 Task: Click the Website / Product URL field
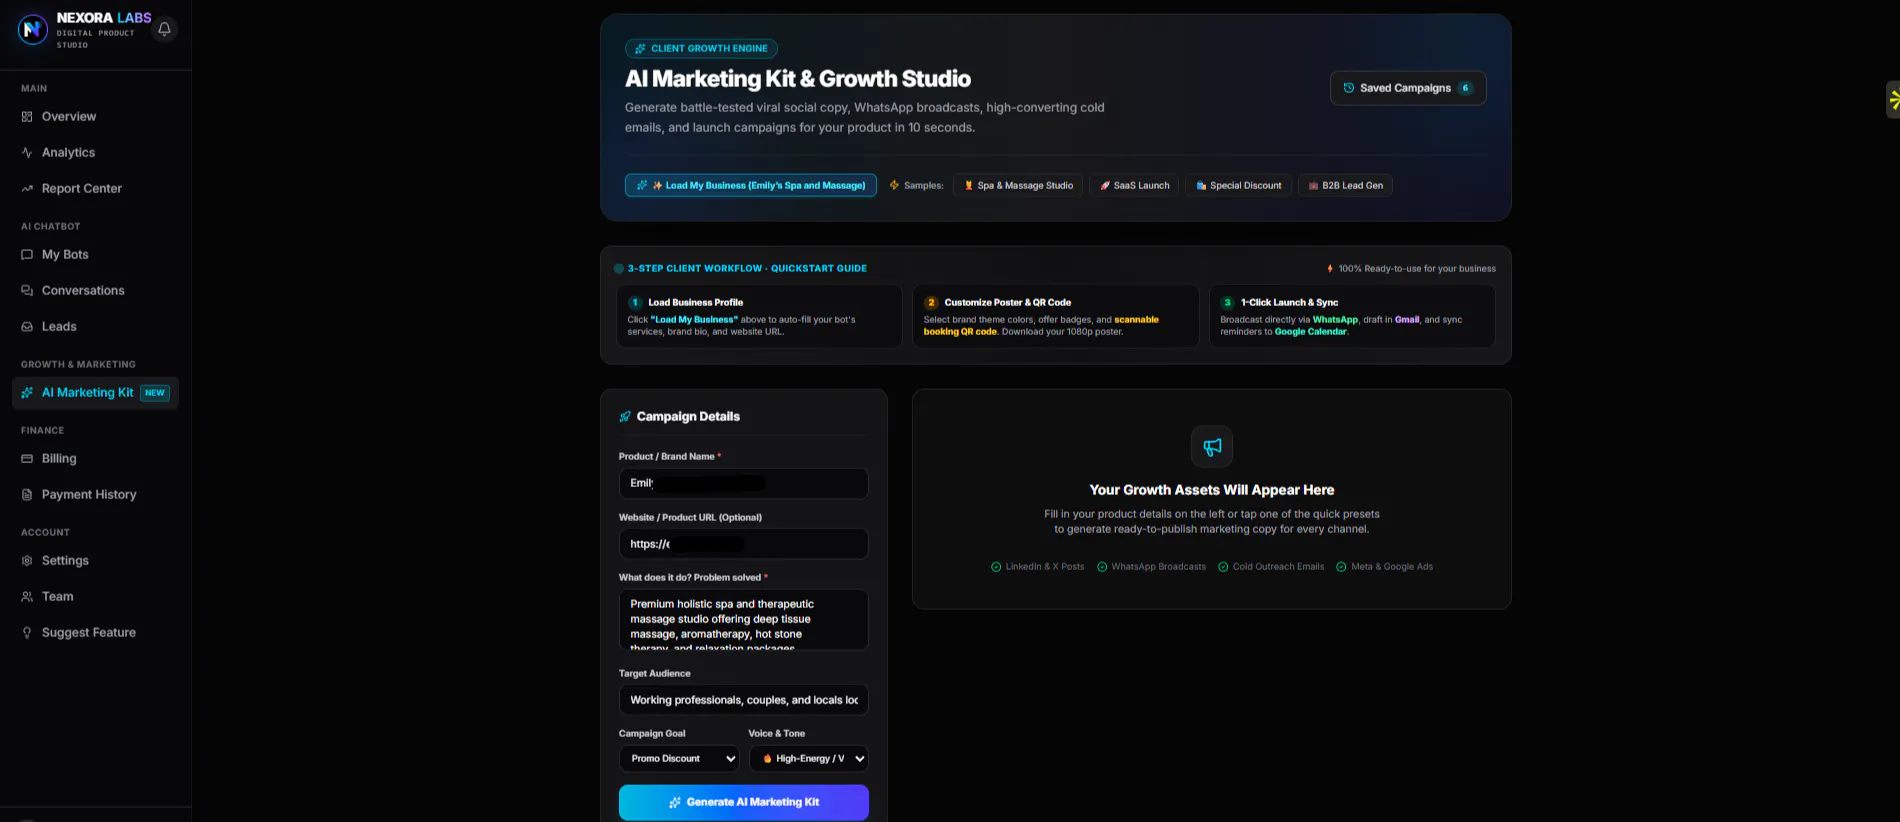[744, 544]
